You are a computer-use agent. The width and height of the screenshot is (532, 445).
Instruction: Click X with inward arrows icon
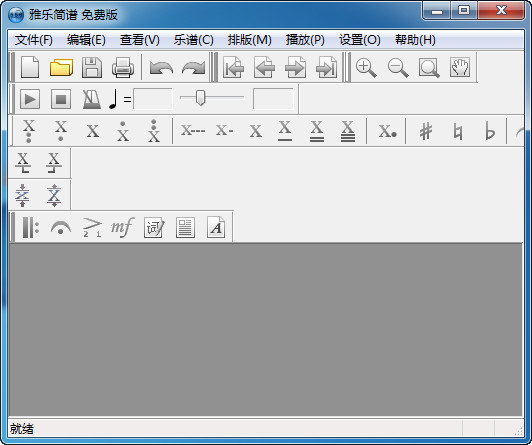pyautogui.click(x=22, y=195)
